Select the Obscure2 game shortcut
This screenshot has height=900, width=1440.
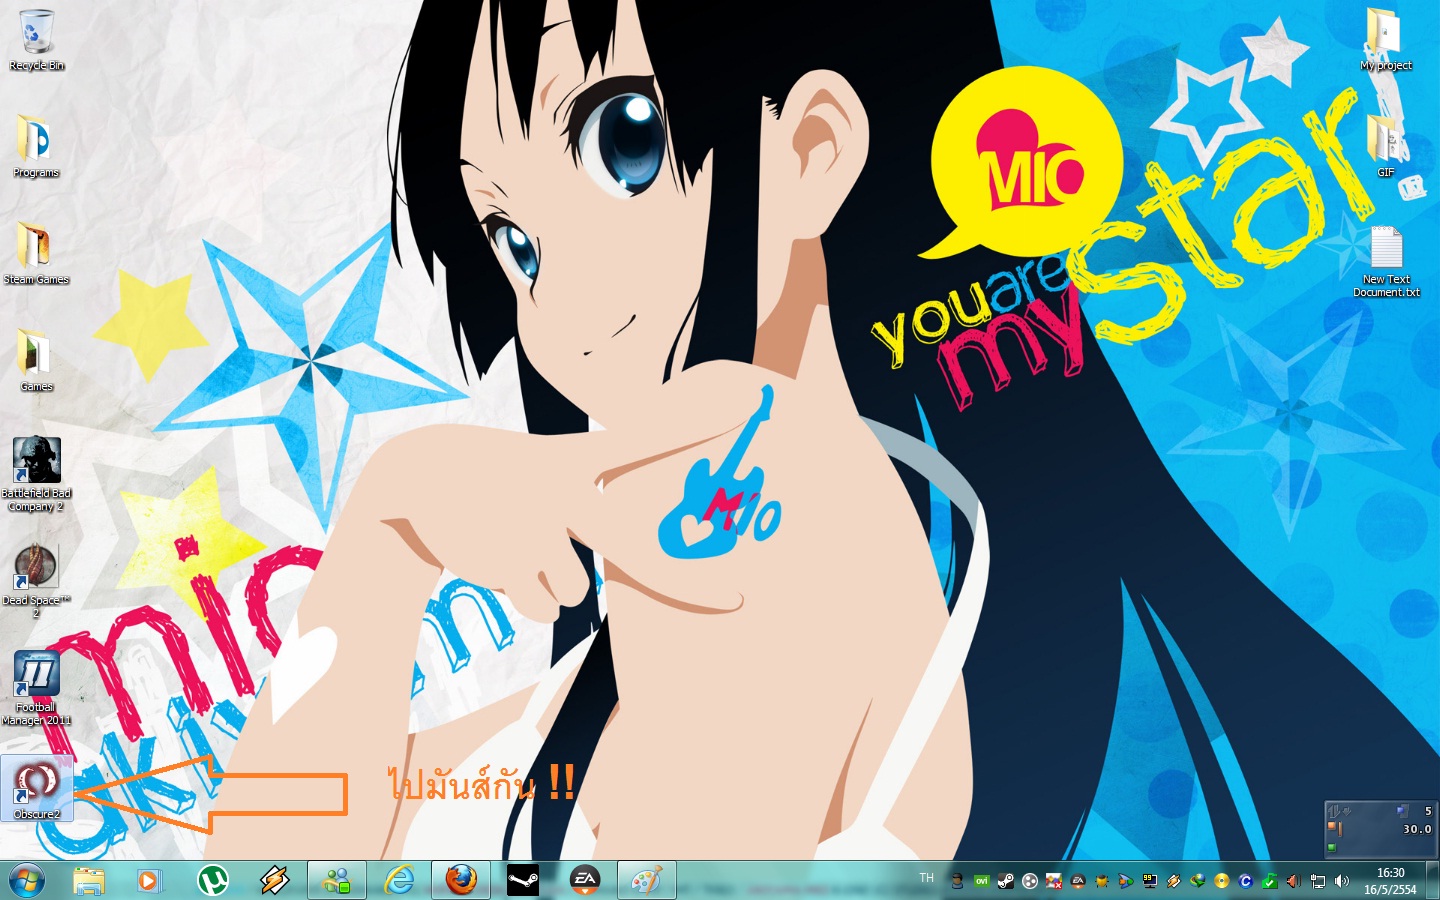[37, 789]
